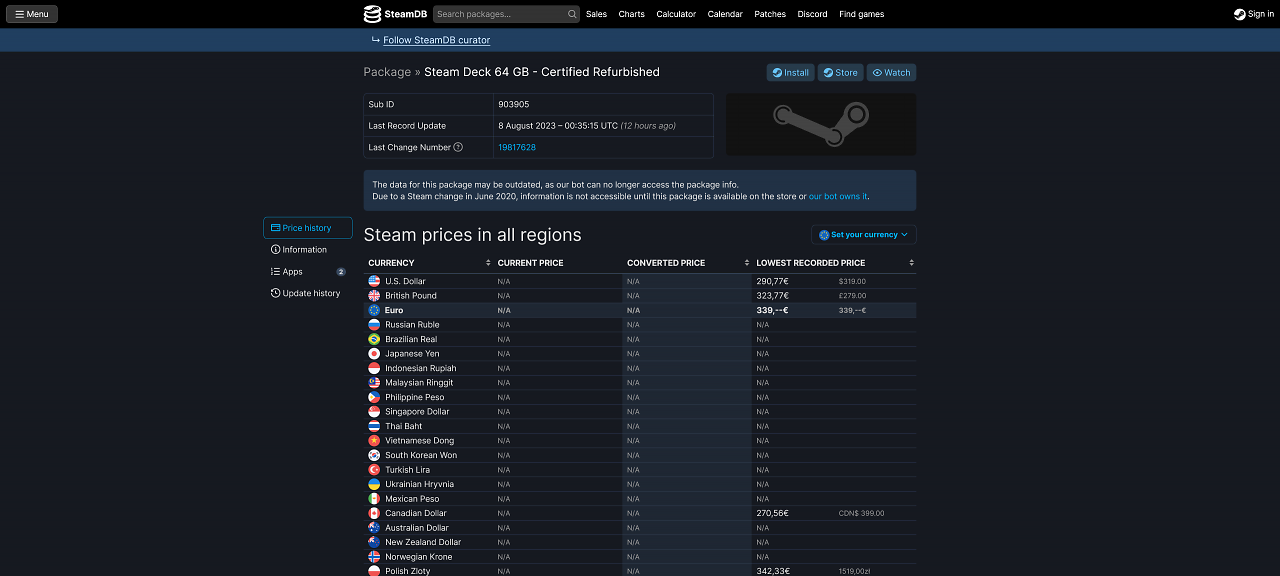Click the 270,56€ Canadian Dollar price
Viewport: 1280px width, 576px height.
point(772,513)
